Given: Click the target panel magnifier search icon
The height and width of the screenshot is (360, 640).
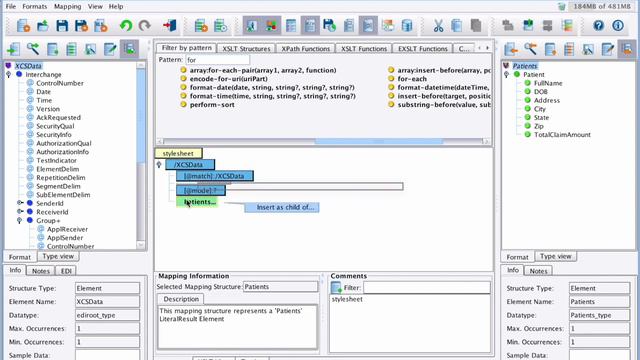Looking at the screenshot, I should [530, 49].
